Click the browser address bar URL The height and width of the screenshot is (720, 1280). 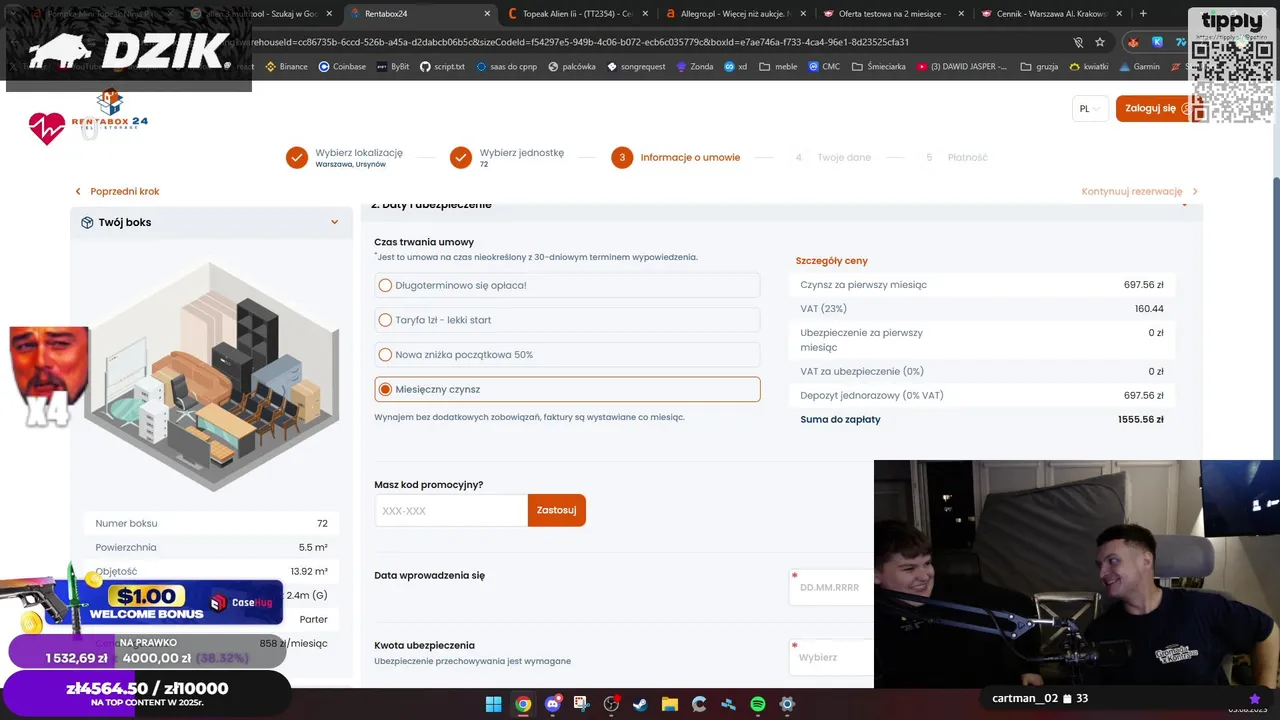(x=580, y=42)
